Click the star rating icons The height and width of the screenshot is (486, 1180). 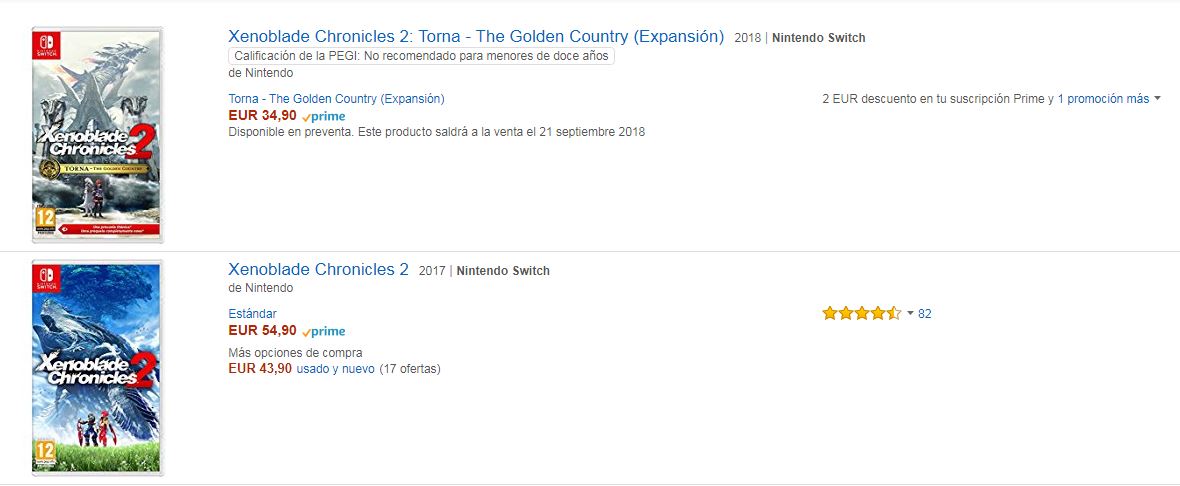(861, 314)
